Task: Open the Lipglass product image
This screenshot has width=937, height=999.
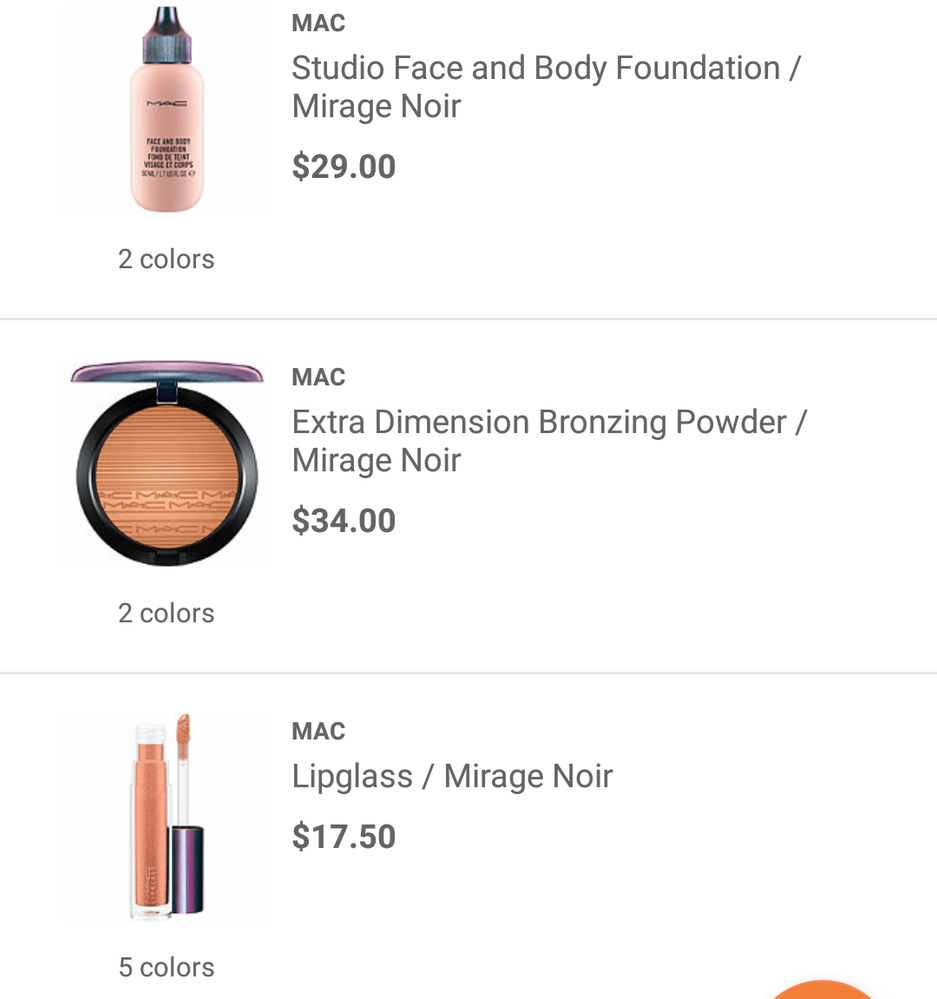Action: pos(167,815)
